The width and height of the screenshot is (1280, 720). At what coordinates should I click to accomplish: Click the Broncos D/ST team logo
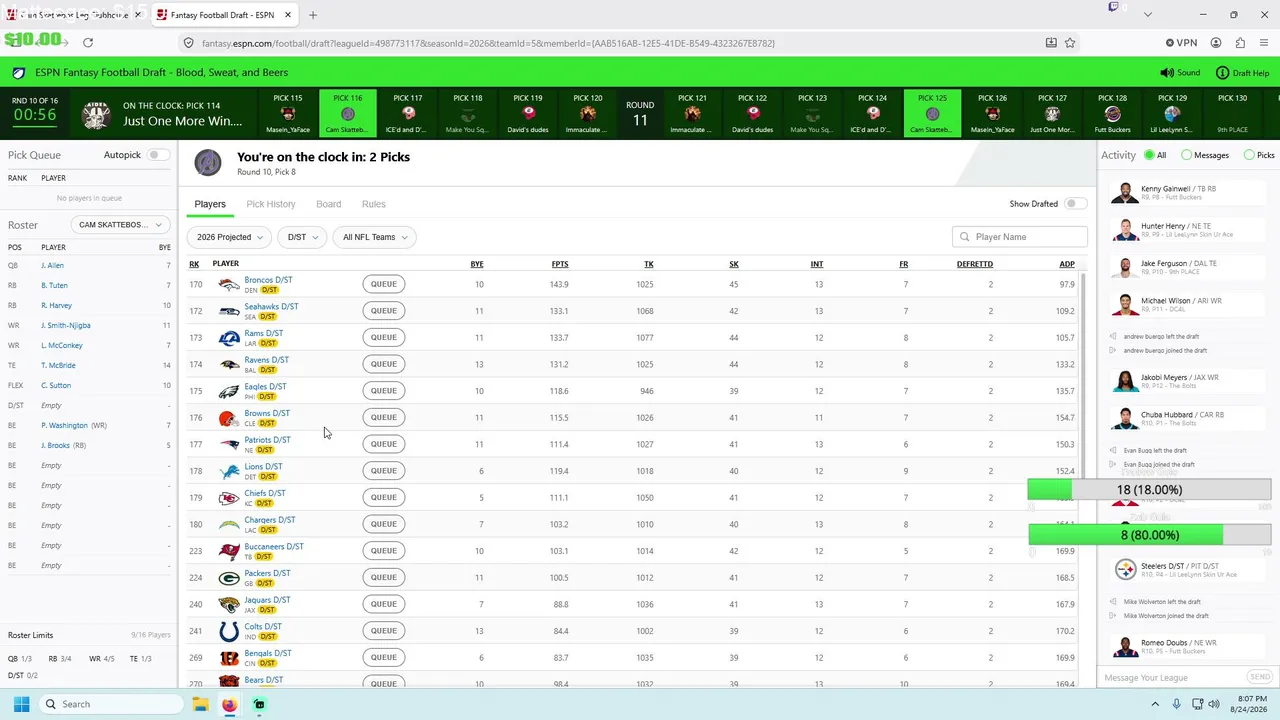(229, 284)
